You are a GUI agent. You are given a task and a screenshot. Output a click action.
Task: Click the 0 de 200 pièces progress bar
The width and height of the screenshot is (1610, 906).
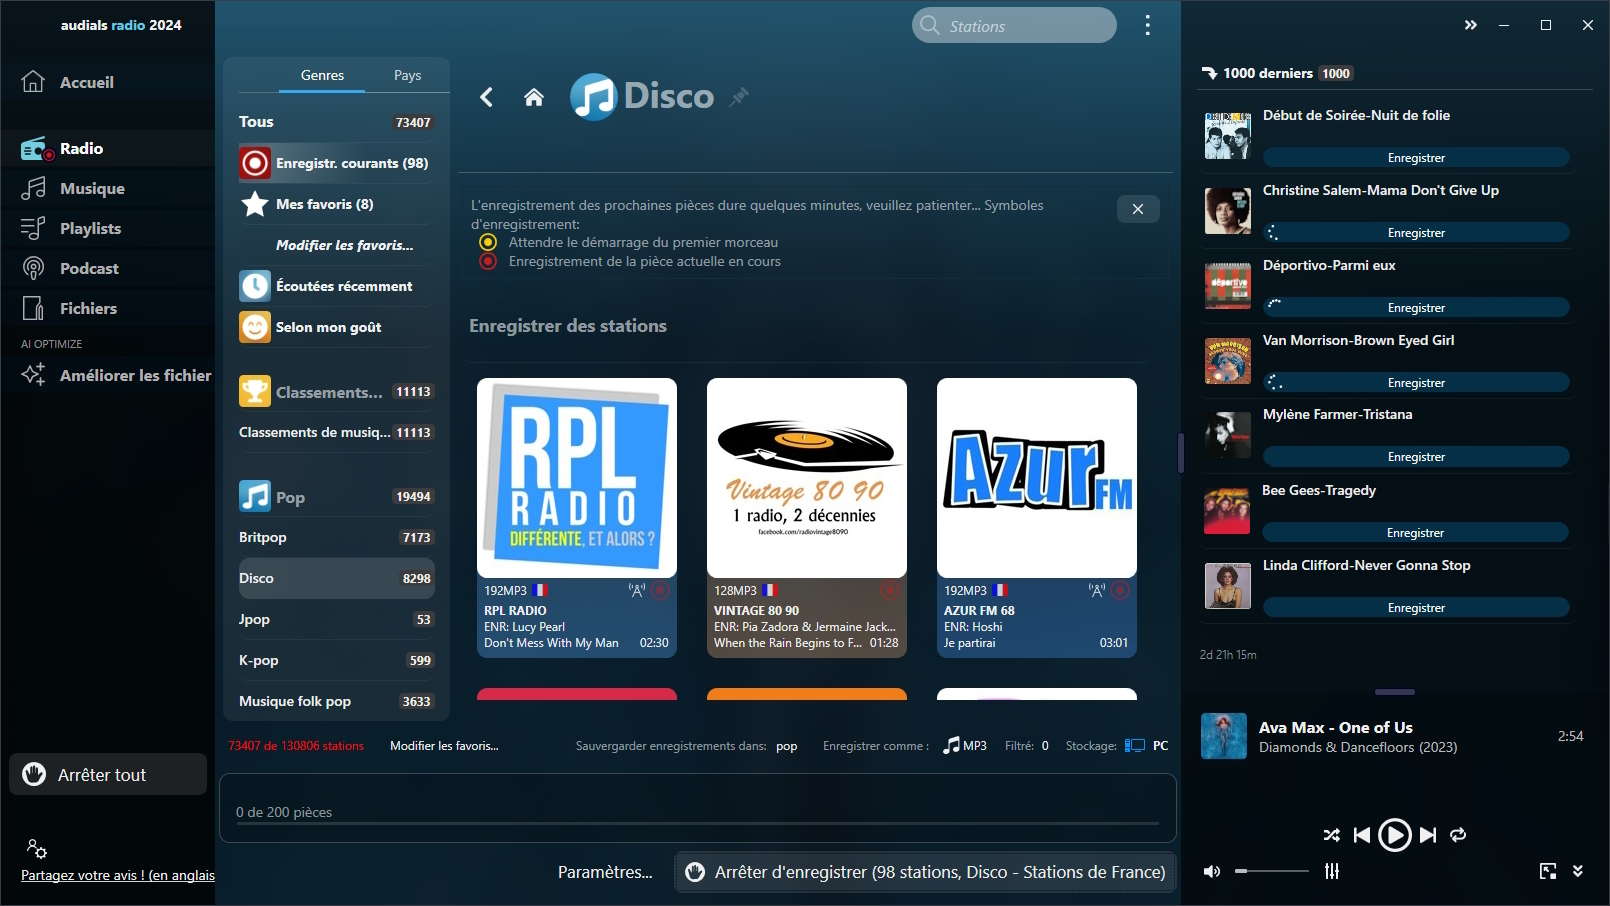tap(697, 823)
